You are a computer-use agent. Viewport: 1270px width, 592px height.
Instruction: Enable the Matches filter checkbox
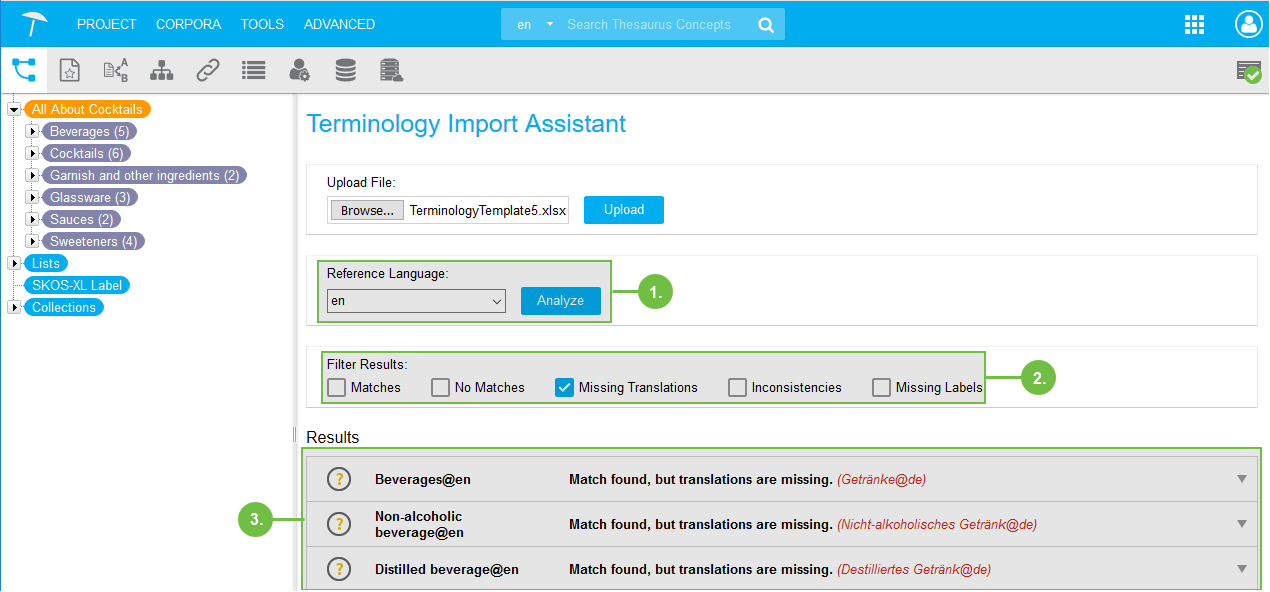click(x=336, y=388)
